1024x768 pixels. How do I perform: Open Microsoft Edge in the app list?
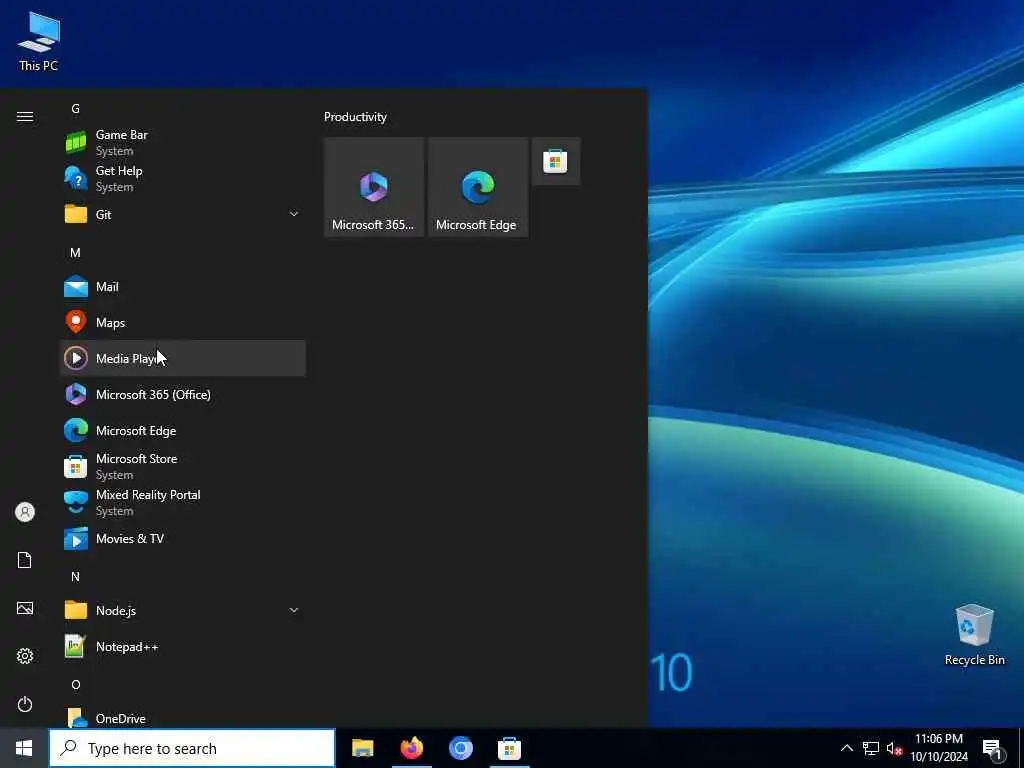(x=183, y=430)
